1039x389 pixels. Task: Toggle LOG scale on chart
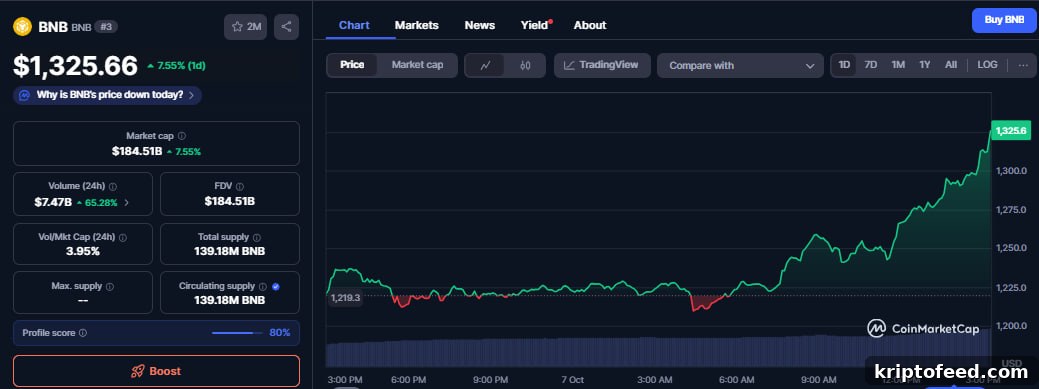(987, 65)
